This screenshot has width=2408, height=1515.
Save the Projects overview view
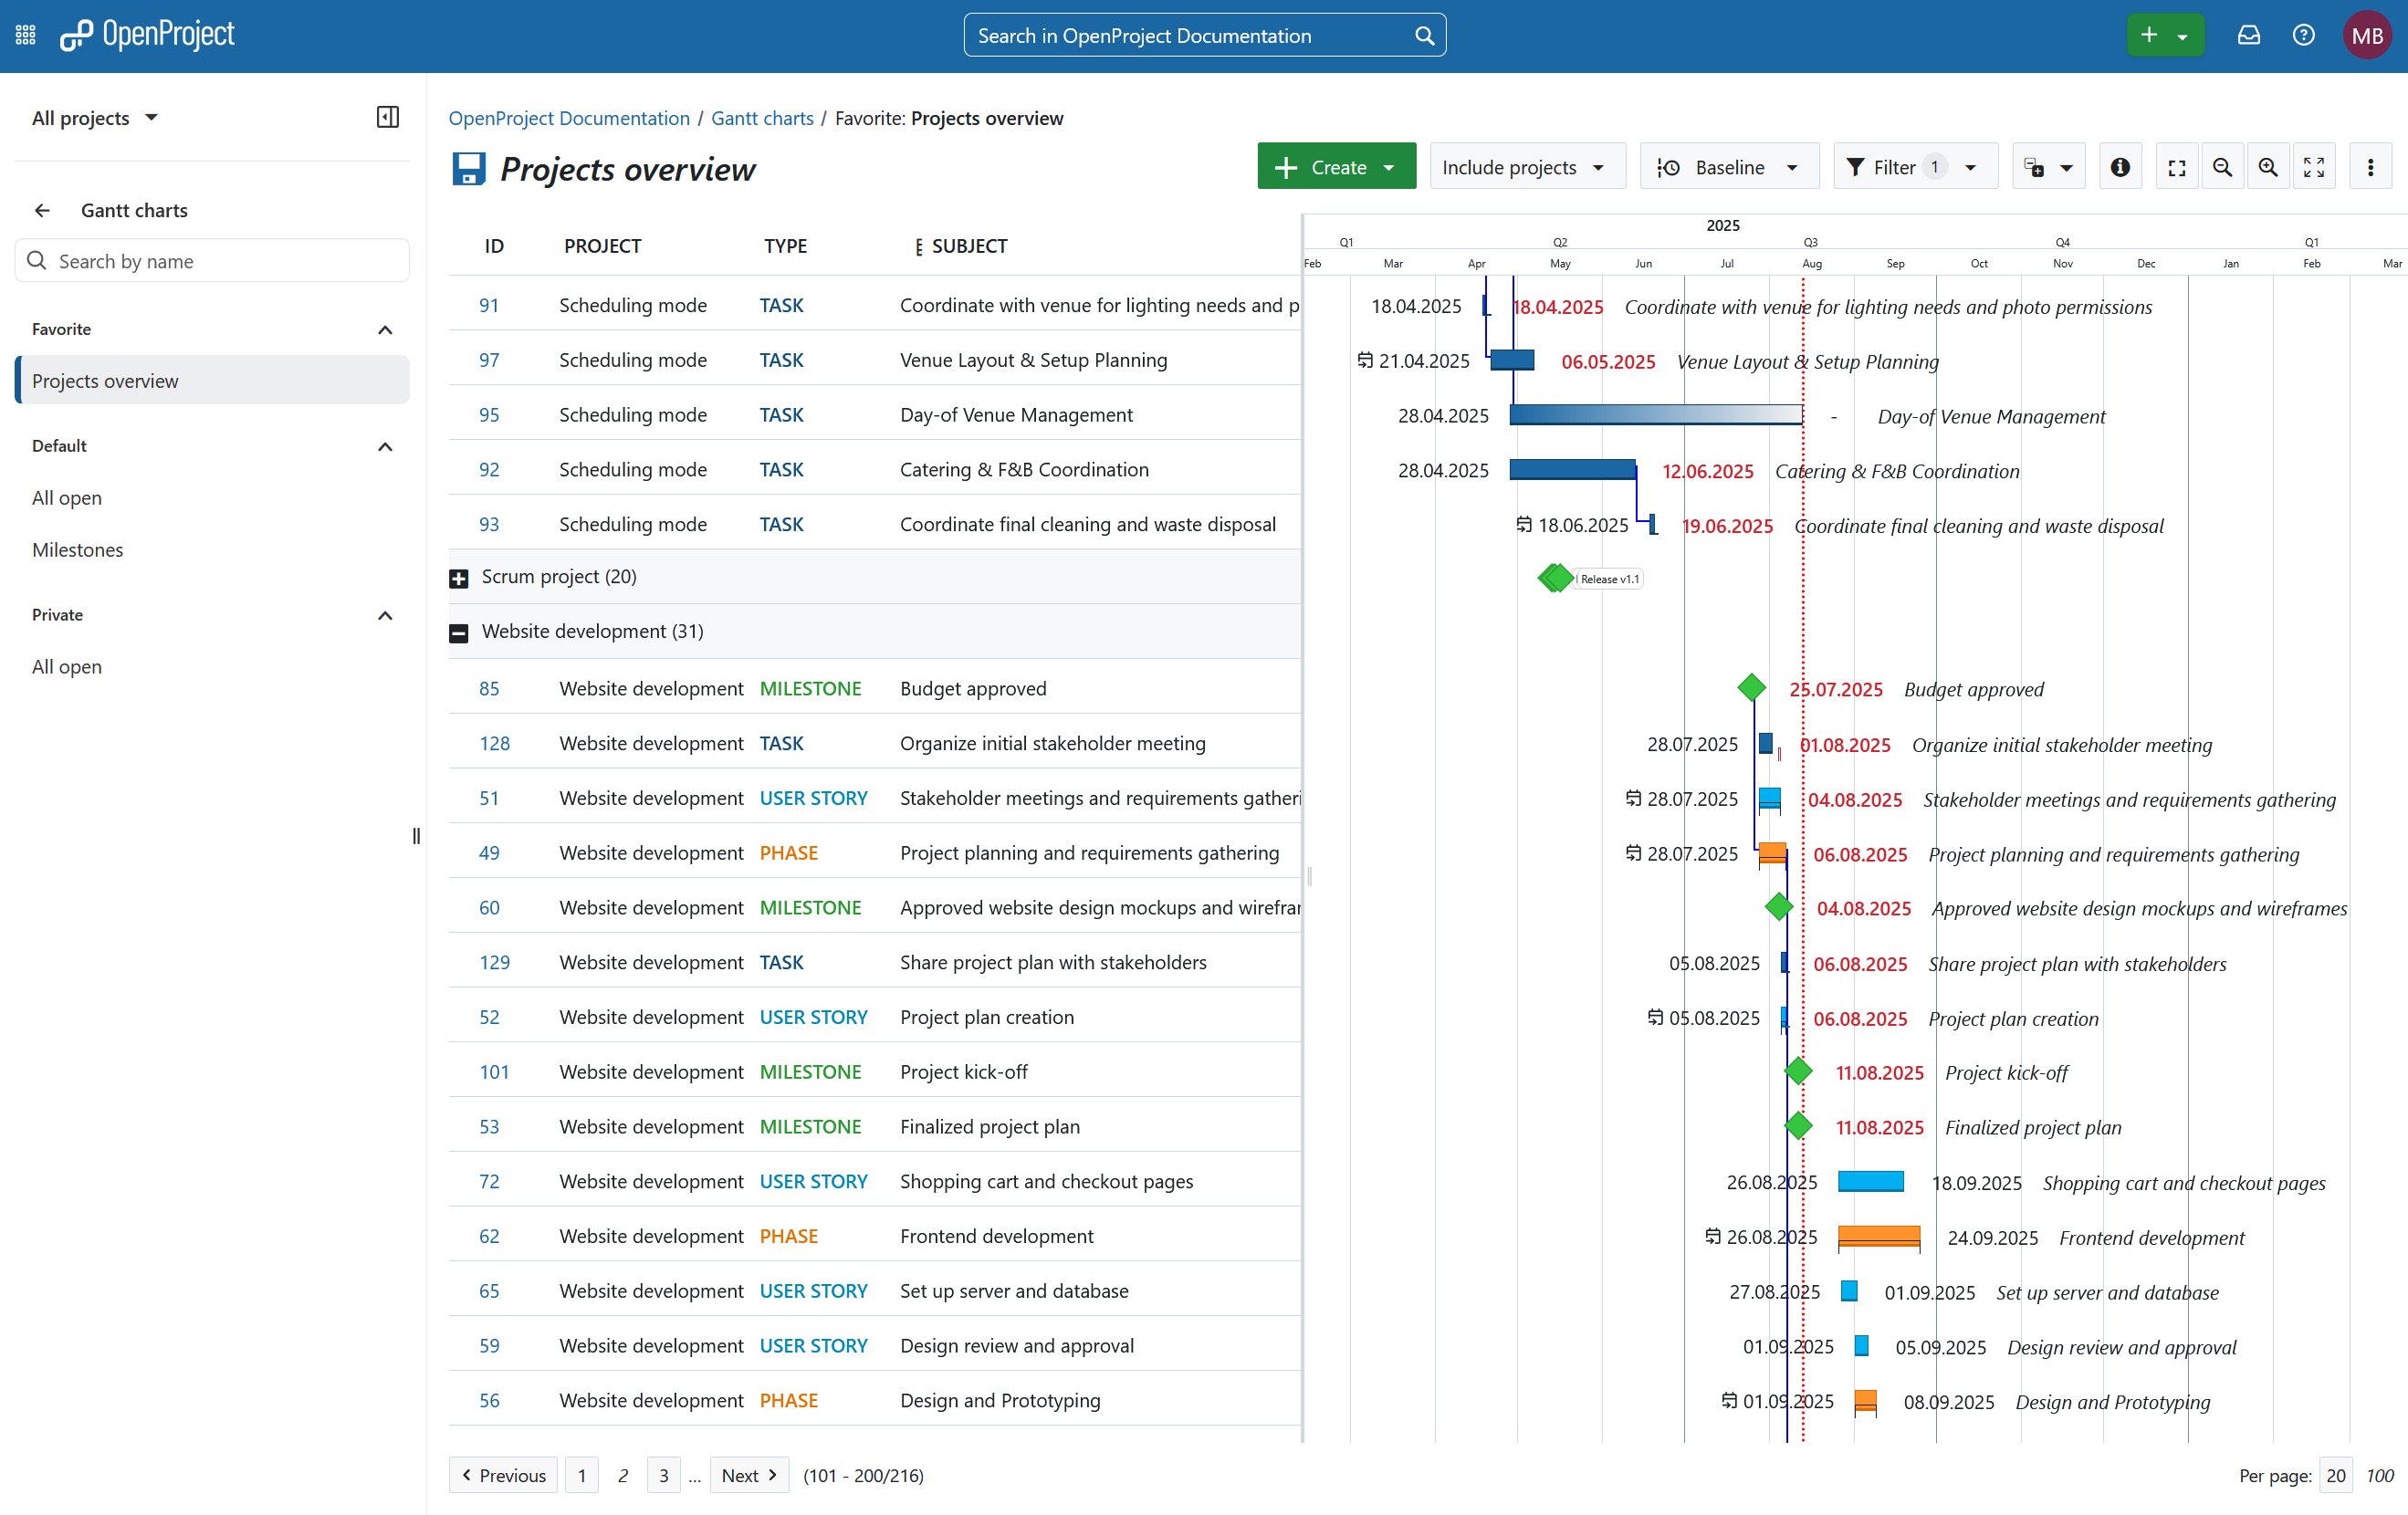coord(468,169)
